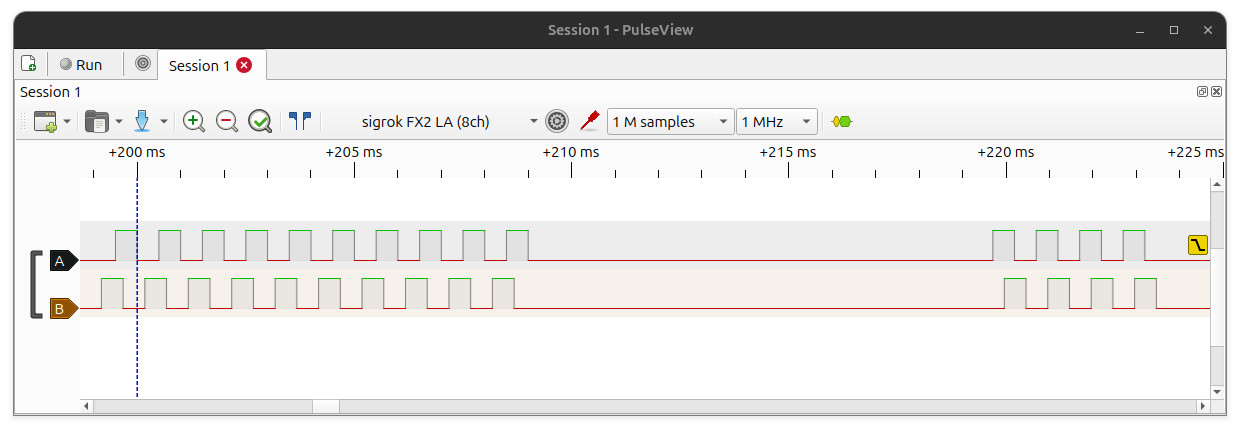The image size is (1240, 432).
Task: Open the 1 MHz sample rate dropdown
Action: click(777, 122)
